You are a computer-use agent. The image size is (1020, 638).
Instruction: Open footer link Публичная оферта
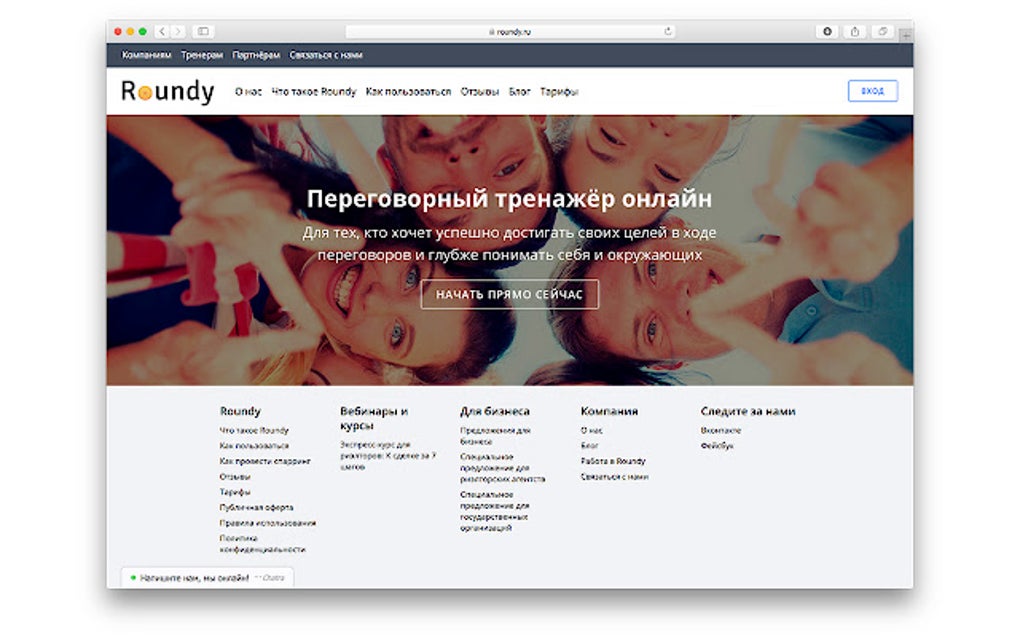256,507
